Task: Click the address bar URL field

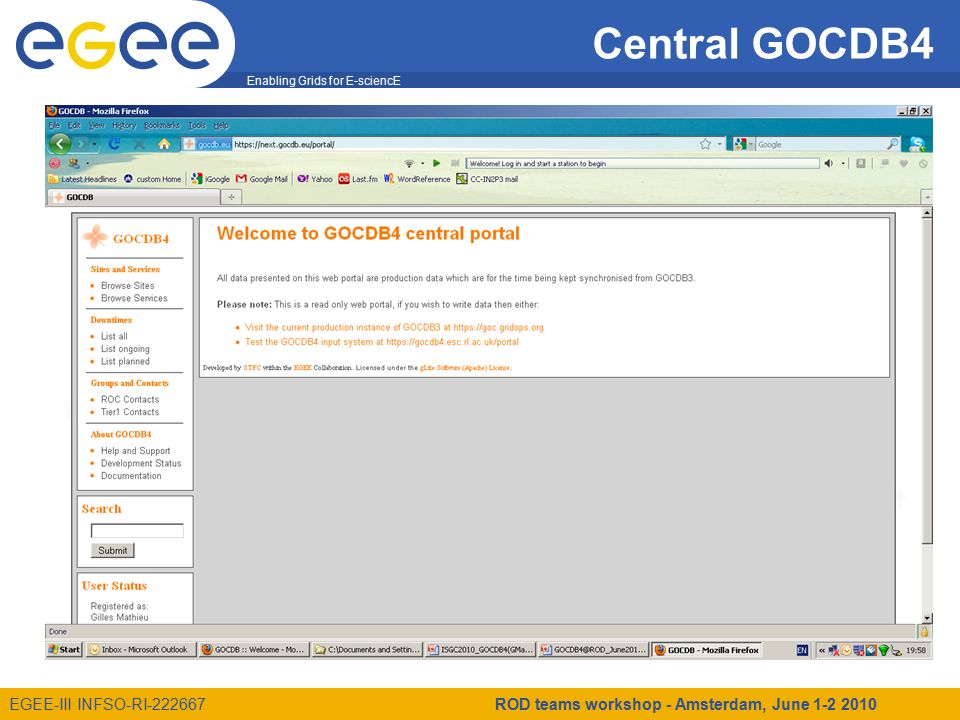Action: (464, 144)
